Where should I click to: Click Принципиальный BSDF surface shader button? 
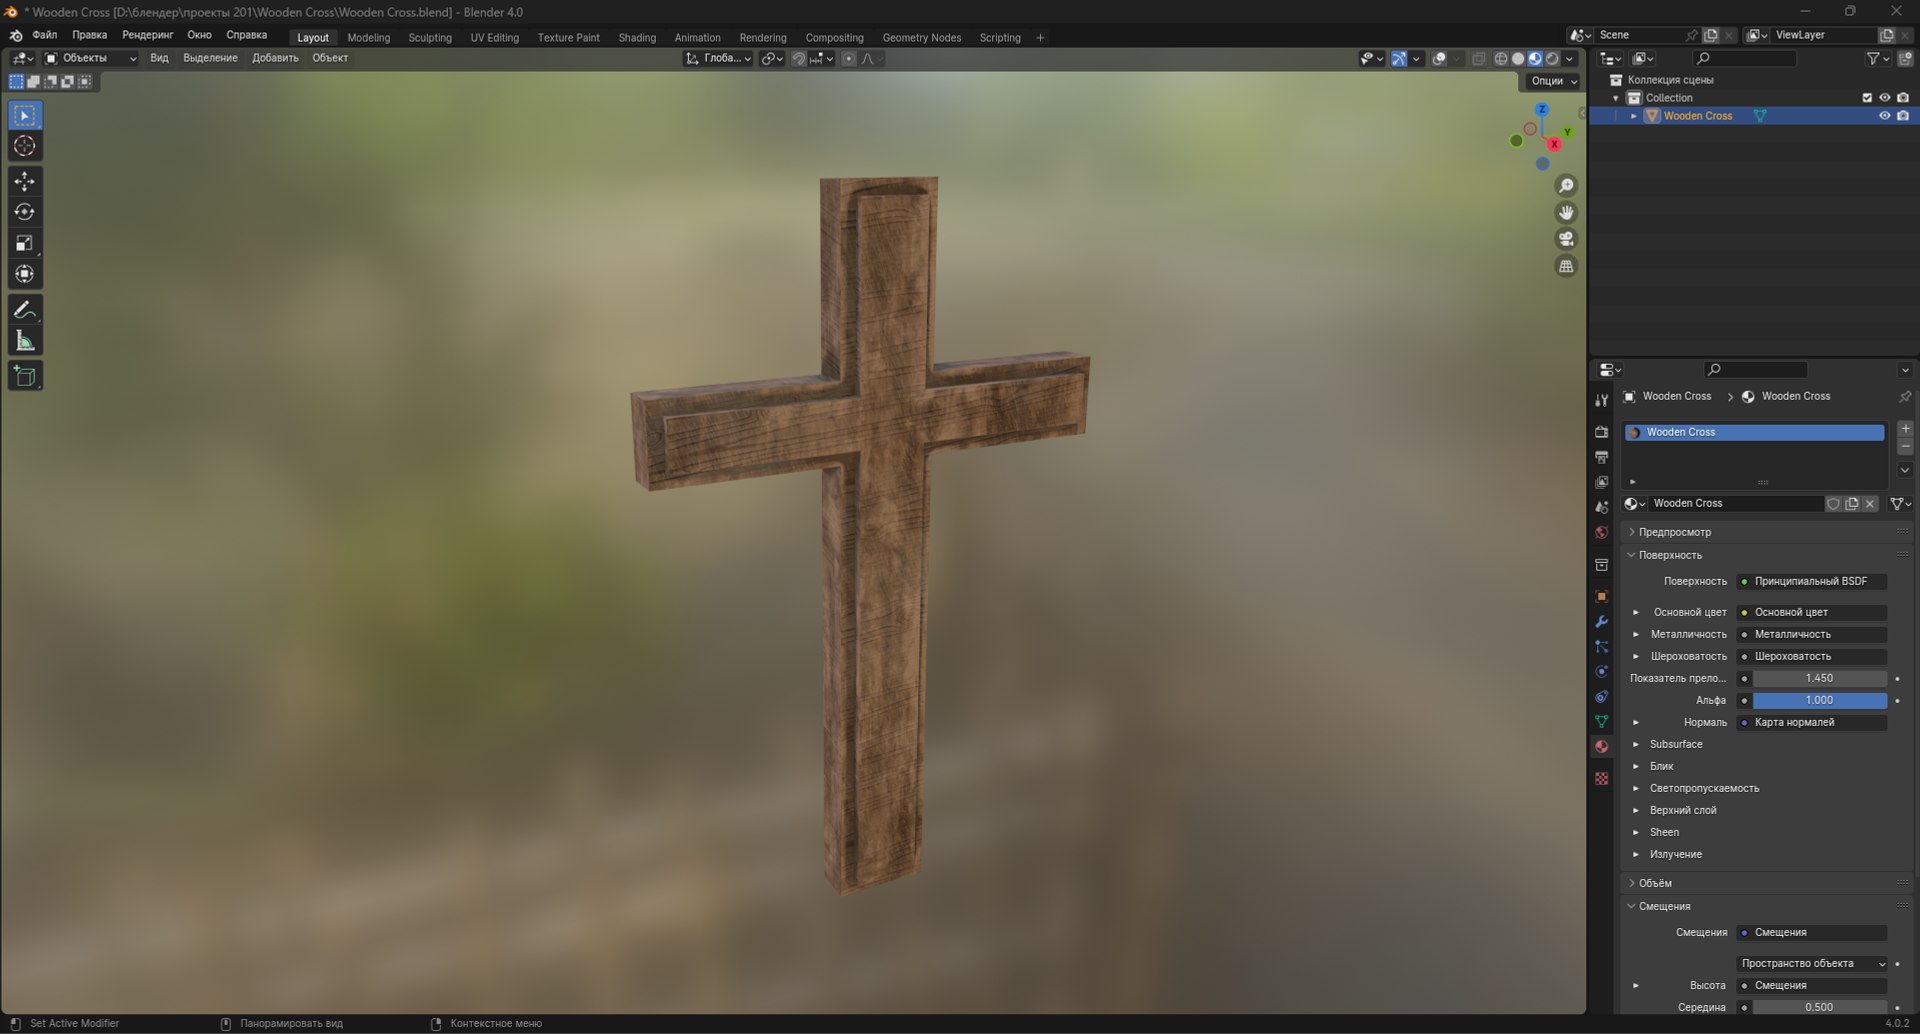point(1812,581)
